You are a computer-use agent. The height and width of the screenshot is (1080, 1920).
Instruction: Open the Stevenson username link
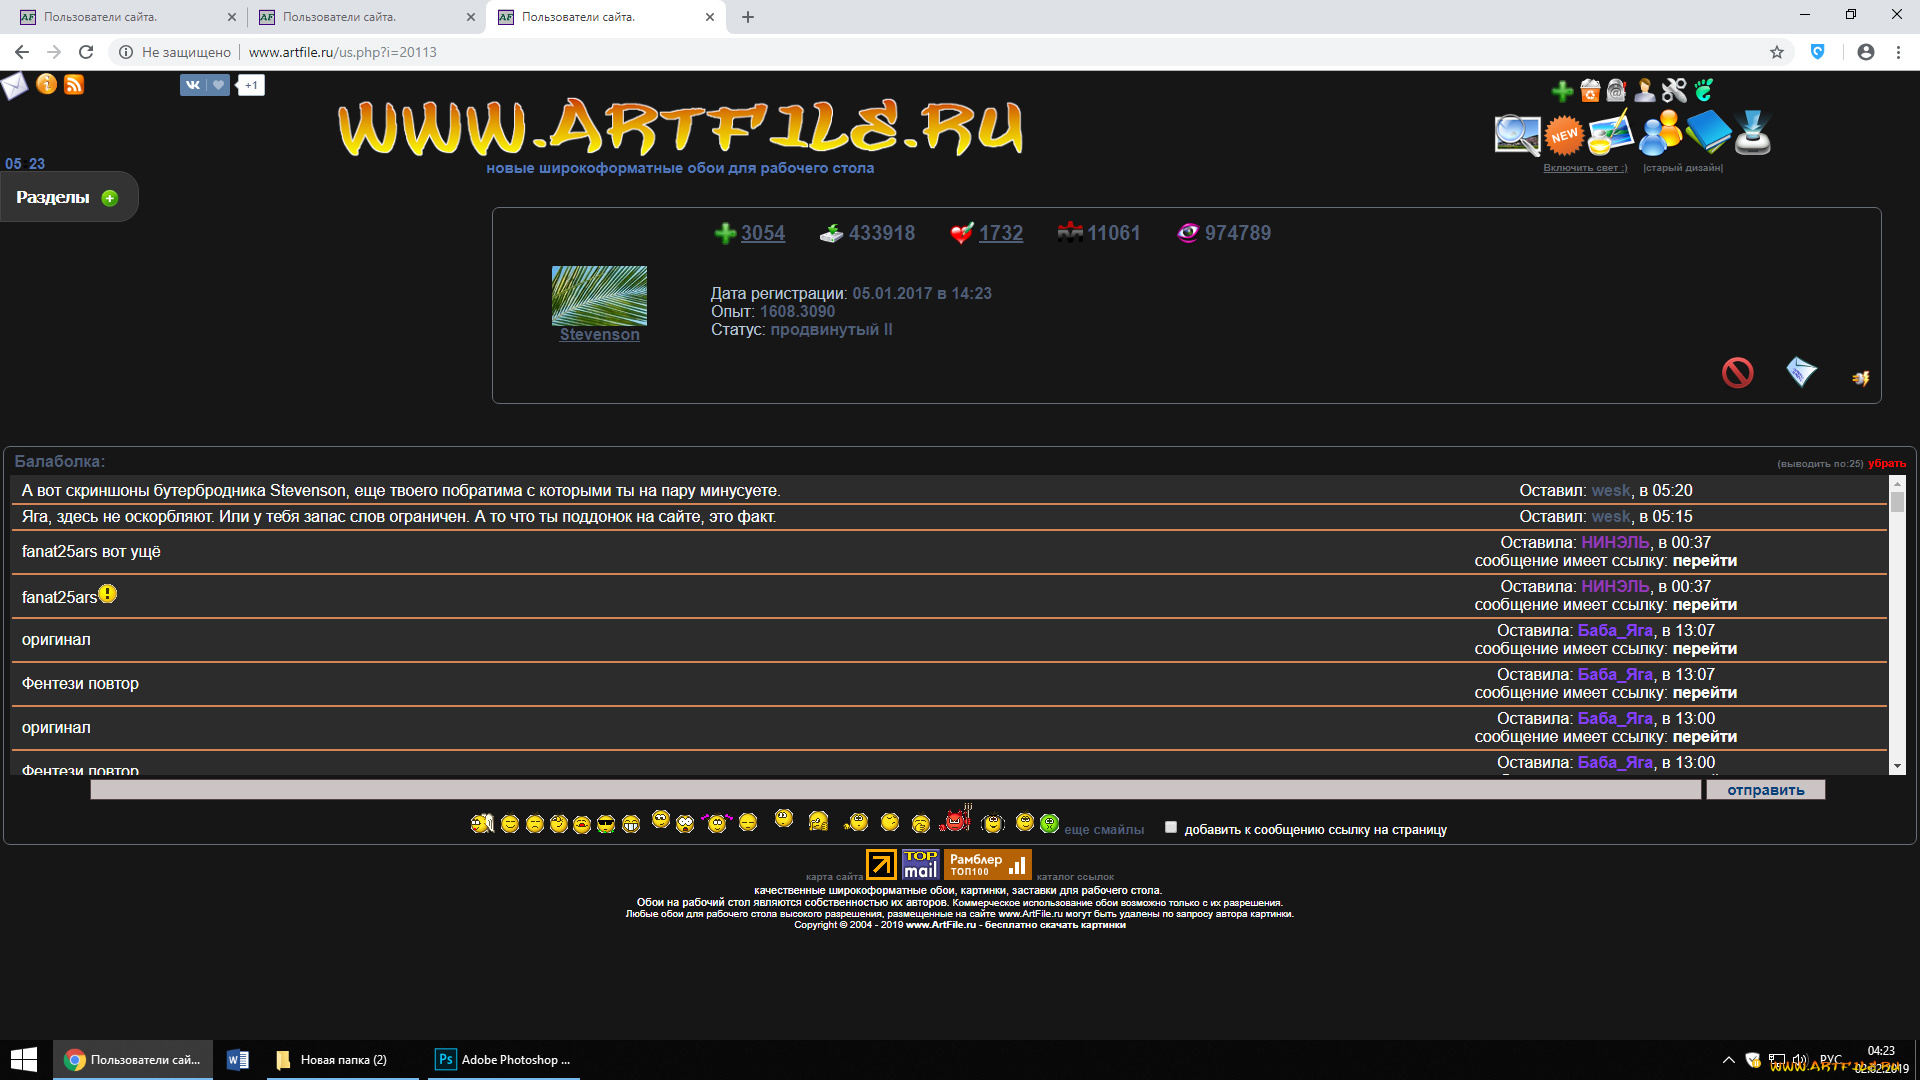coord(599,335)
